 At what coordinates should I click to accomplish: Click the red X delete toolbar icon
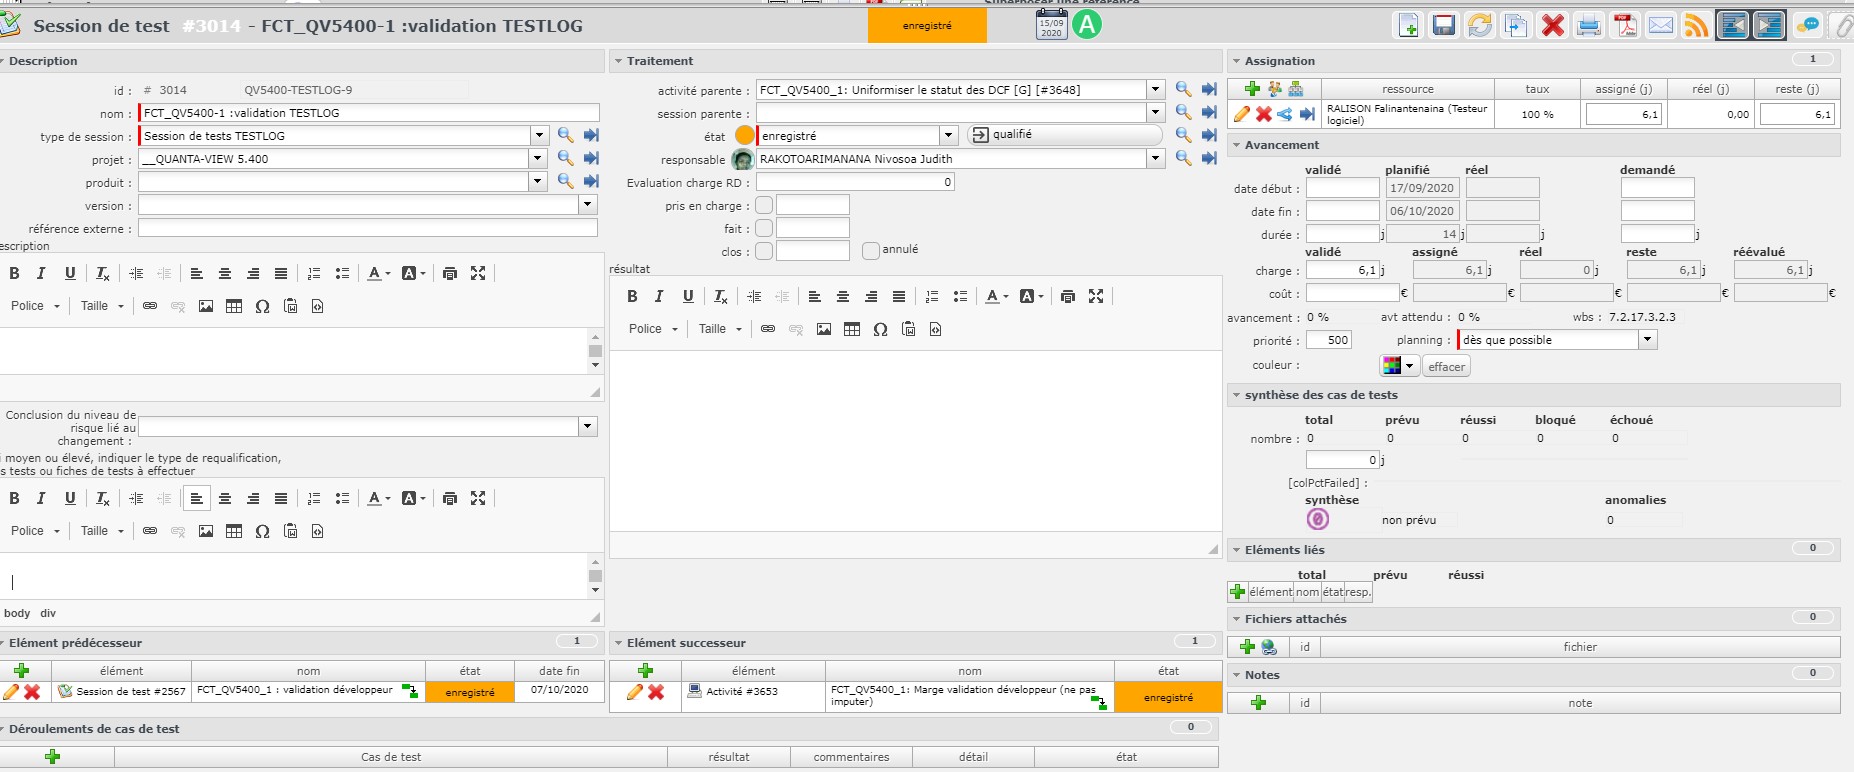[x=1552, y=26]
